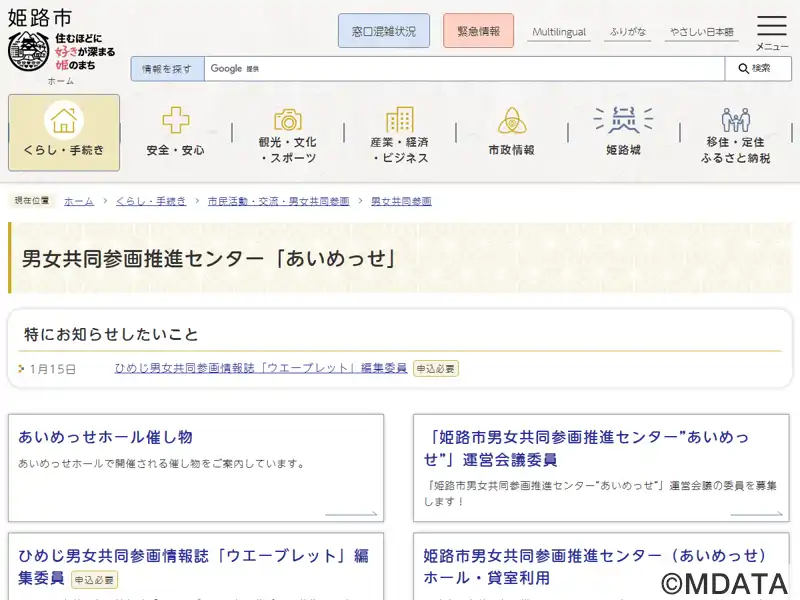
Task: Open 移住・定住 ふるさと納税 family icon
Action: 736,120
